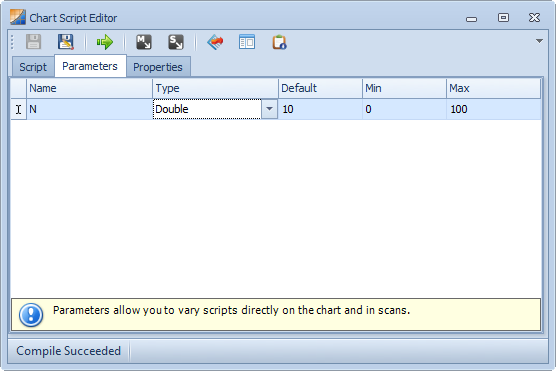Click the blue diamond with red arrow icon
Screen dimensions: 556x371
point(215,42)
